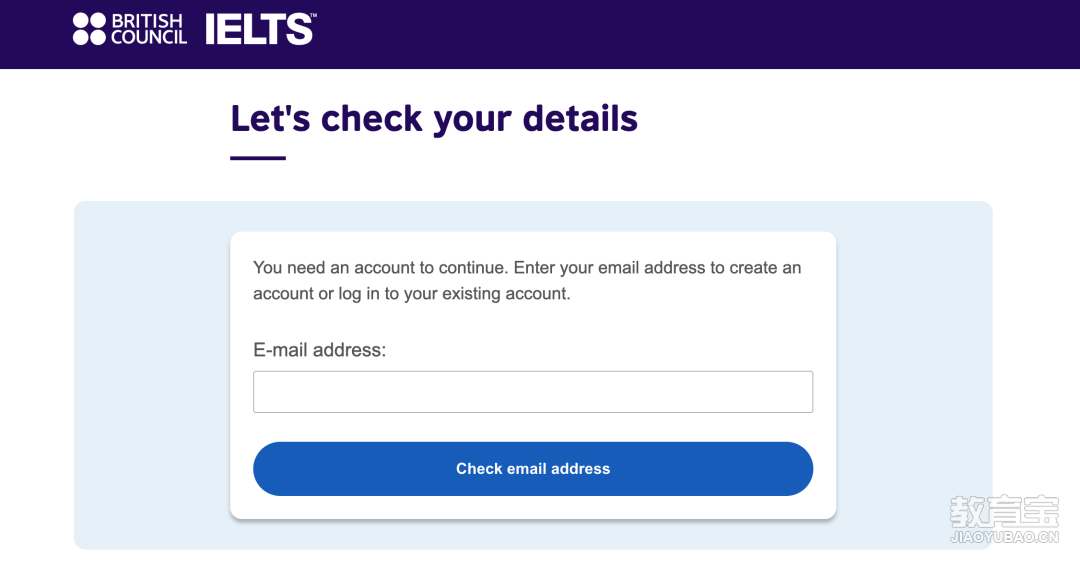Click the short underline bar below heading
1080x566 pixels.
point(258,158)
